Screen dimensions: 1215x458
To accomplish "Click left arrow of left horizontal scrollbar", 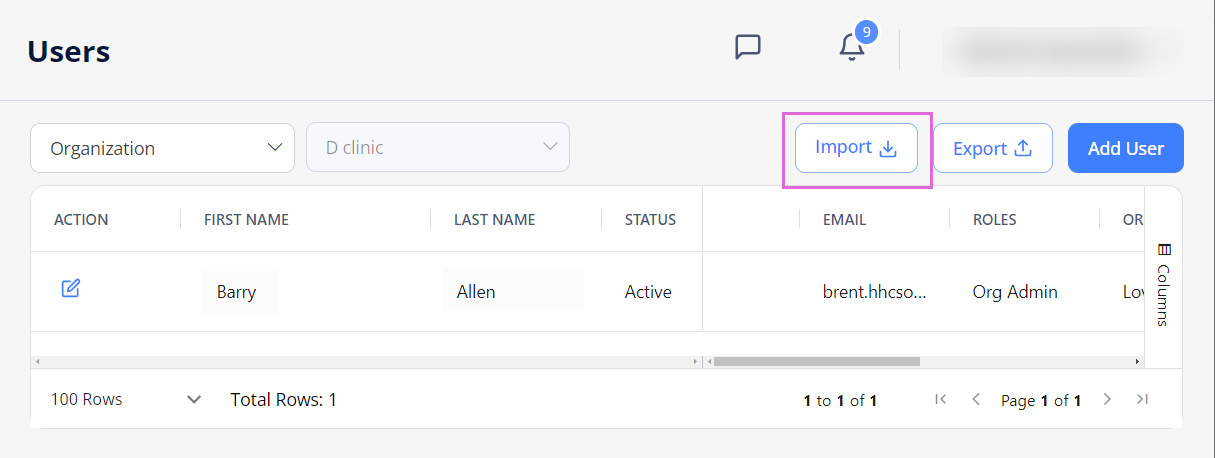I will pyautogui.click(x=37, y=361).
